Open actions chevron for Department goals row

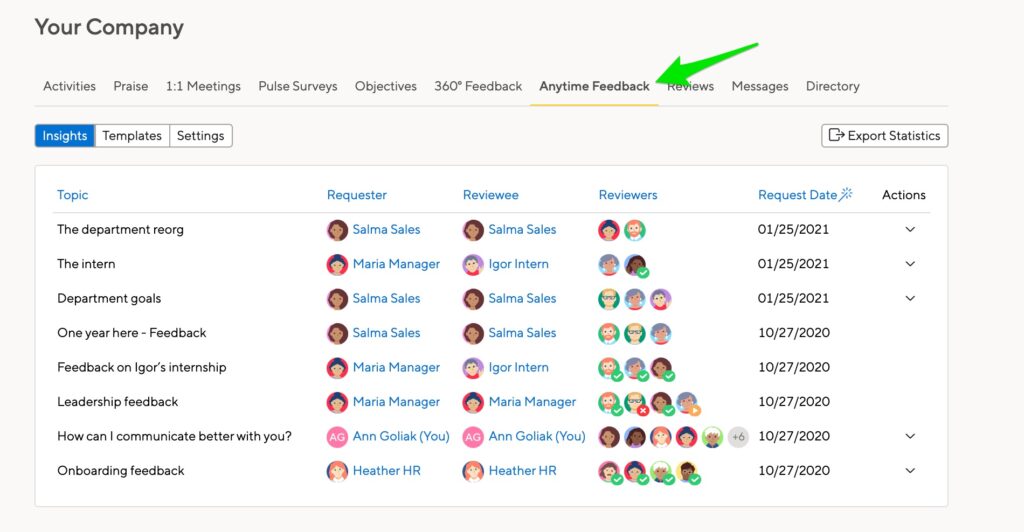point(910,299)
